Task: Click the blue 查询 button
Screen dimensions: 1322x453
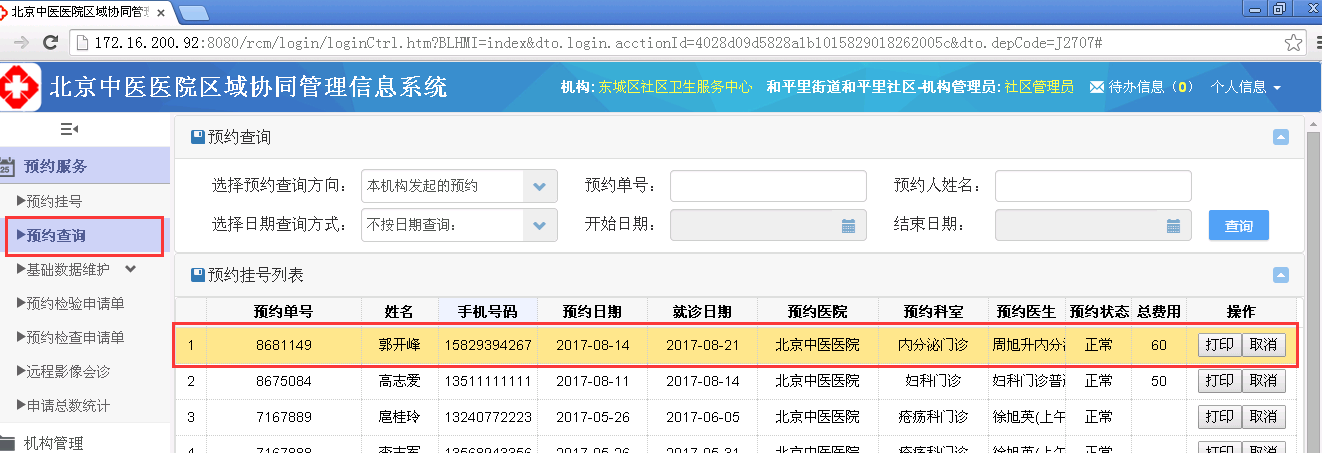Action: tap(1238, 226)
